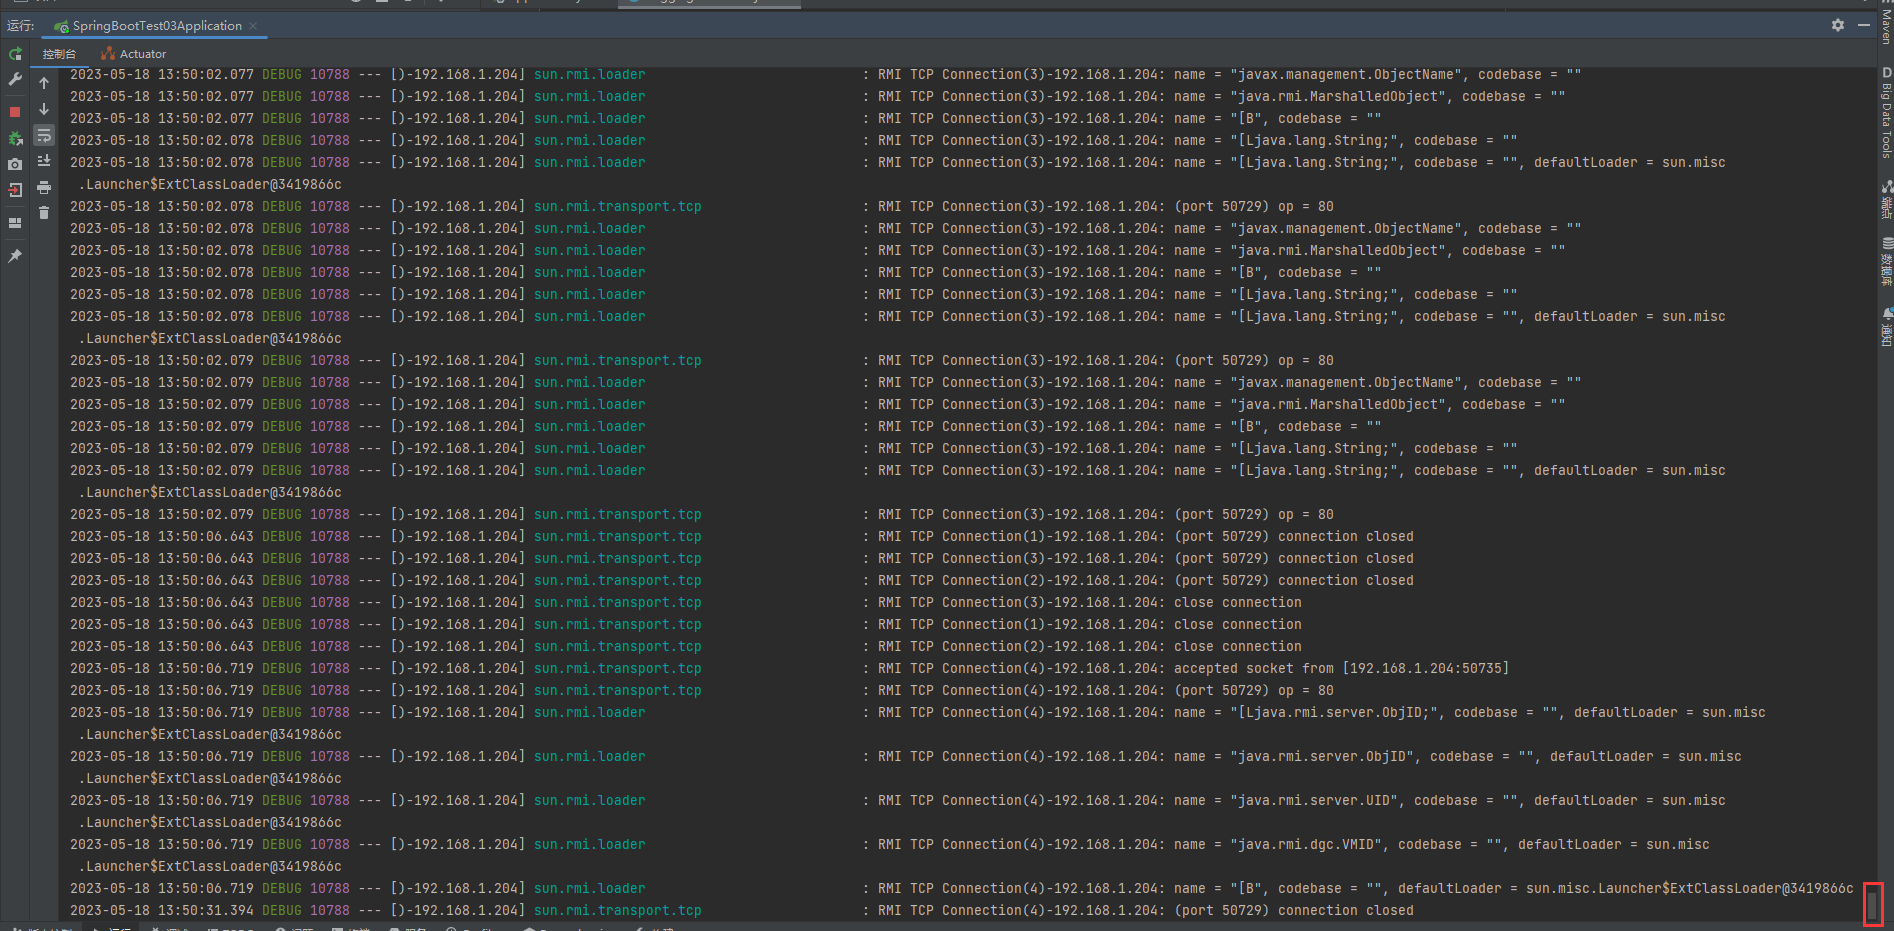
Task: Click the down arrow in console toolbar
Action: coord(44,109)
